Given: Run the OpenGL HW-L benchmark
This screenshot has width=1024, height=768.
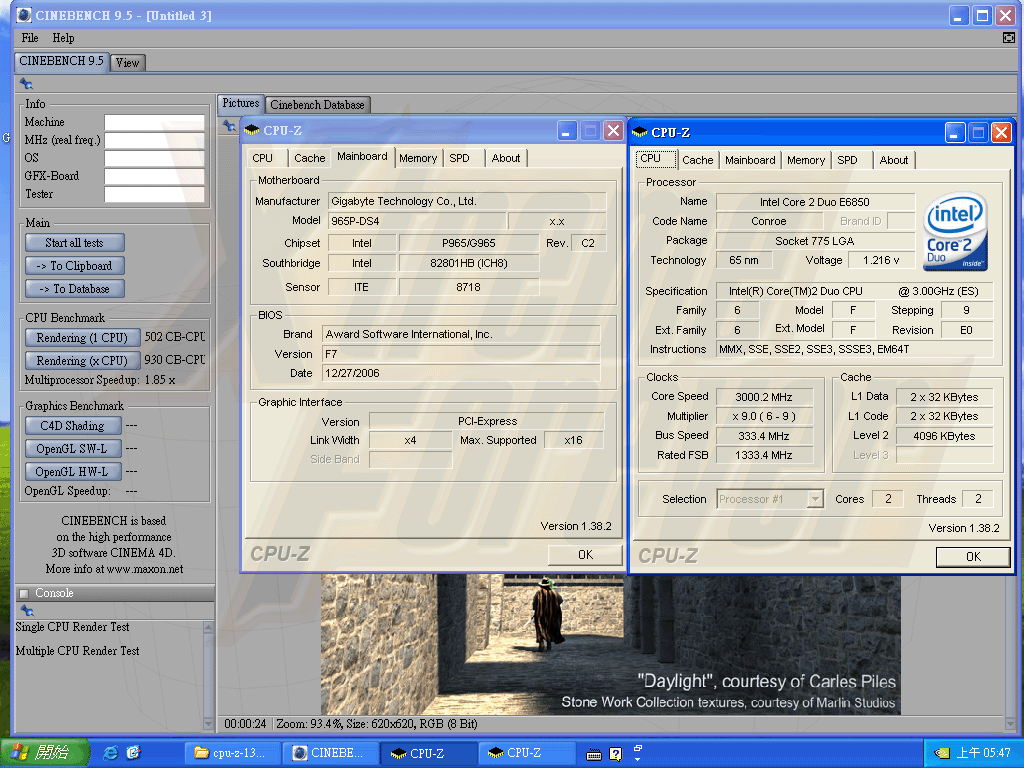Looking at the screenshot, I should pos(72,472).
